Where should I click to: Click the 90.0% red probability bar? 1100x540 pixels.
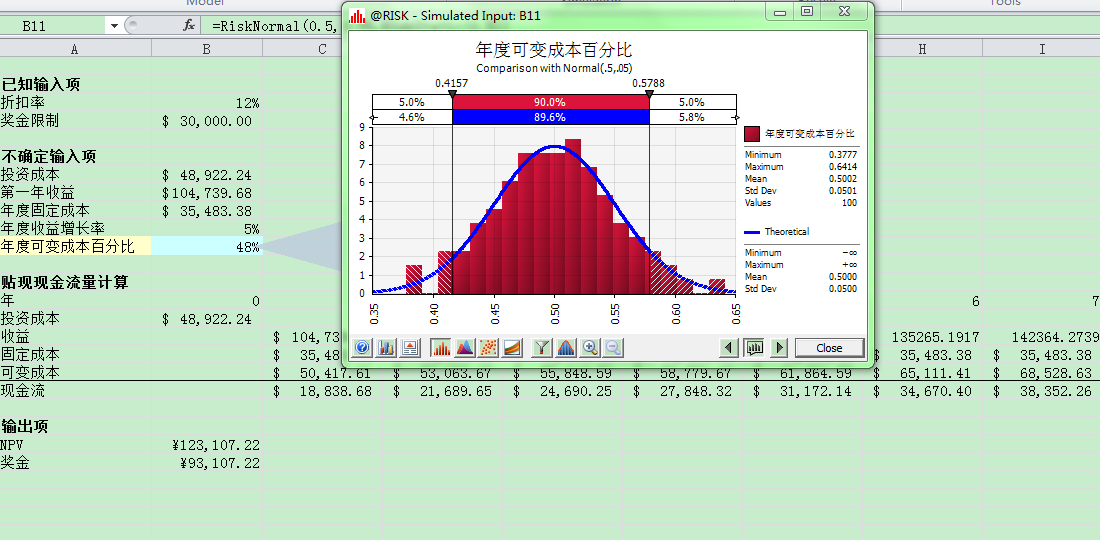click(551, 102)
